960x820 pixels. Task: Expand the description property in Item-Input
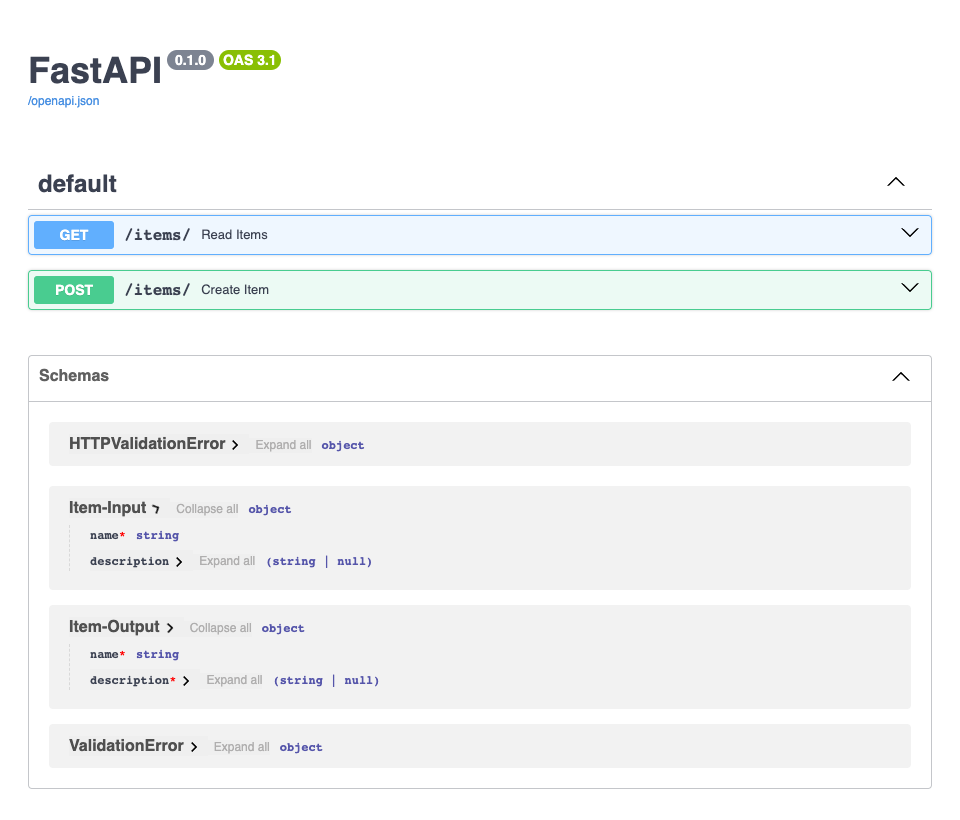(179, 561)
